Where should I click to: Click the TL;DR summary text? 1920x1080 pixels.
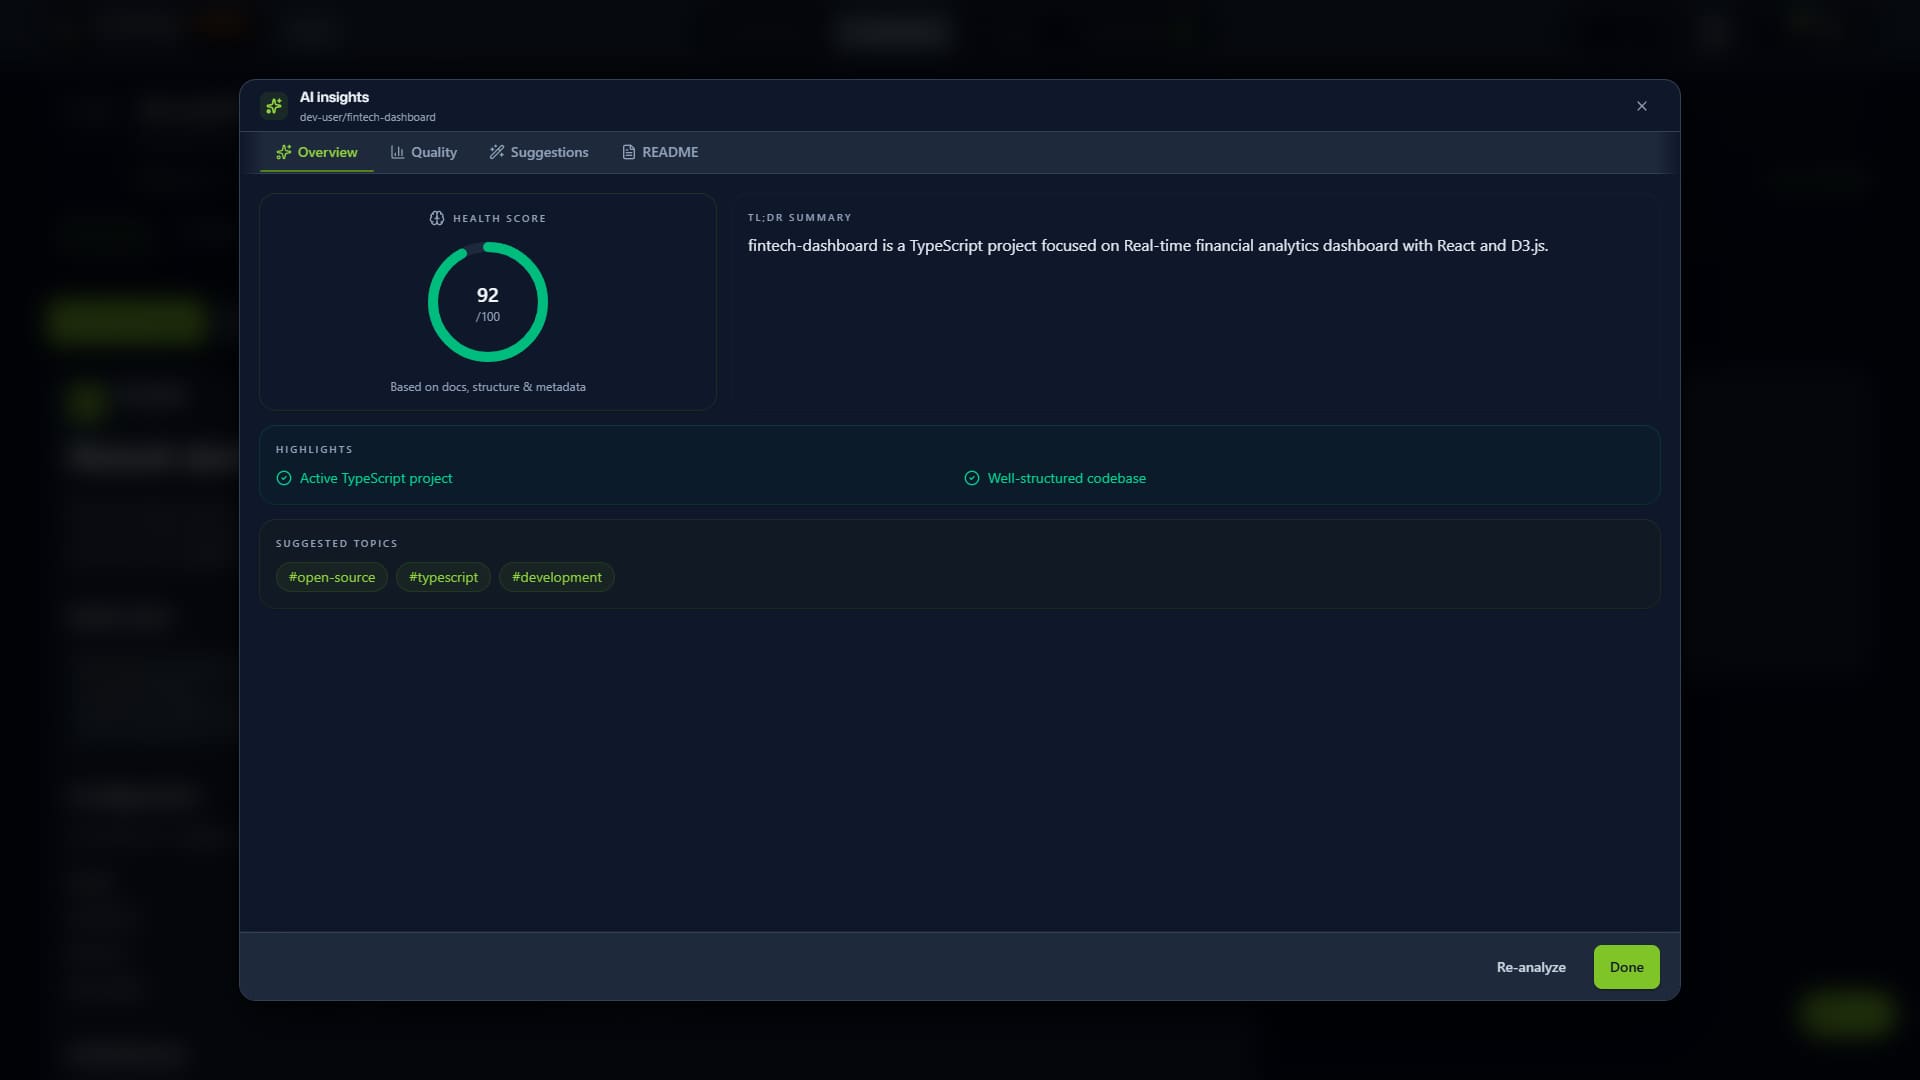(1148, 245)
